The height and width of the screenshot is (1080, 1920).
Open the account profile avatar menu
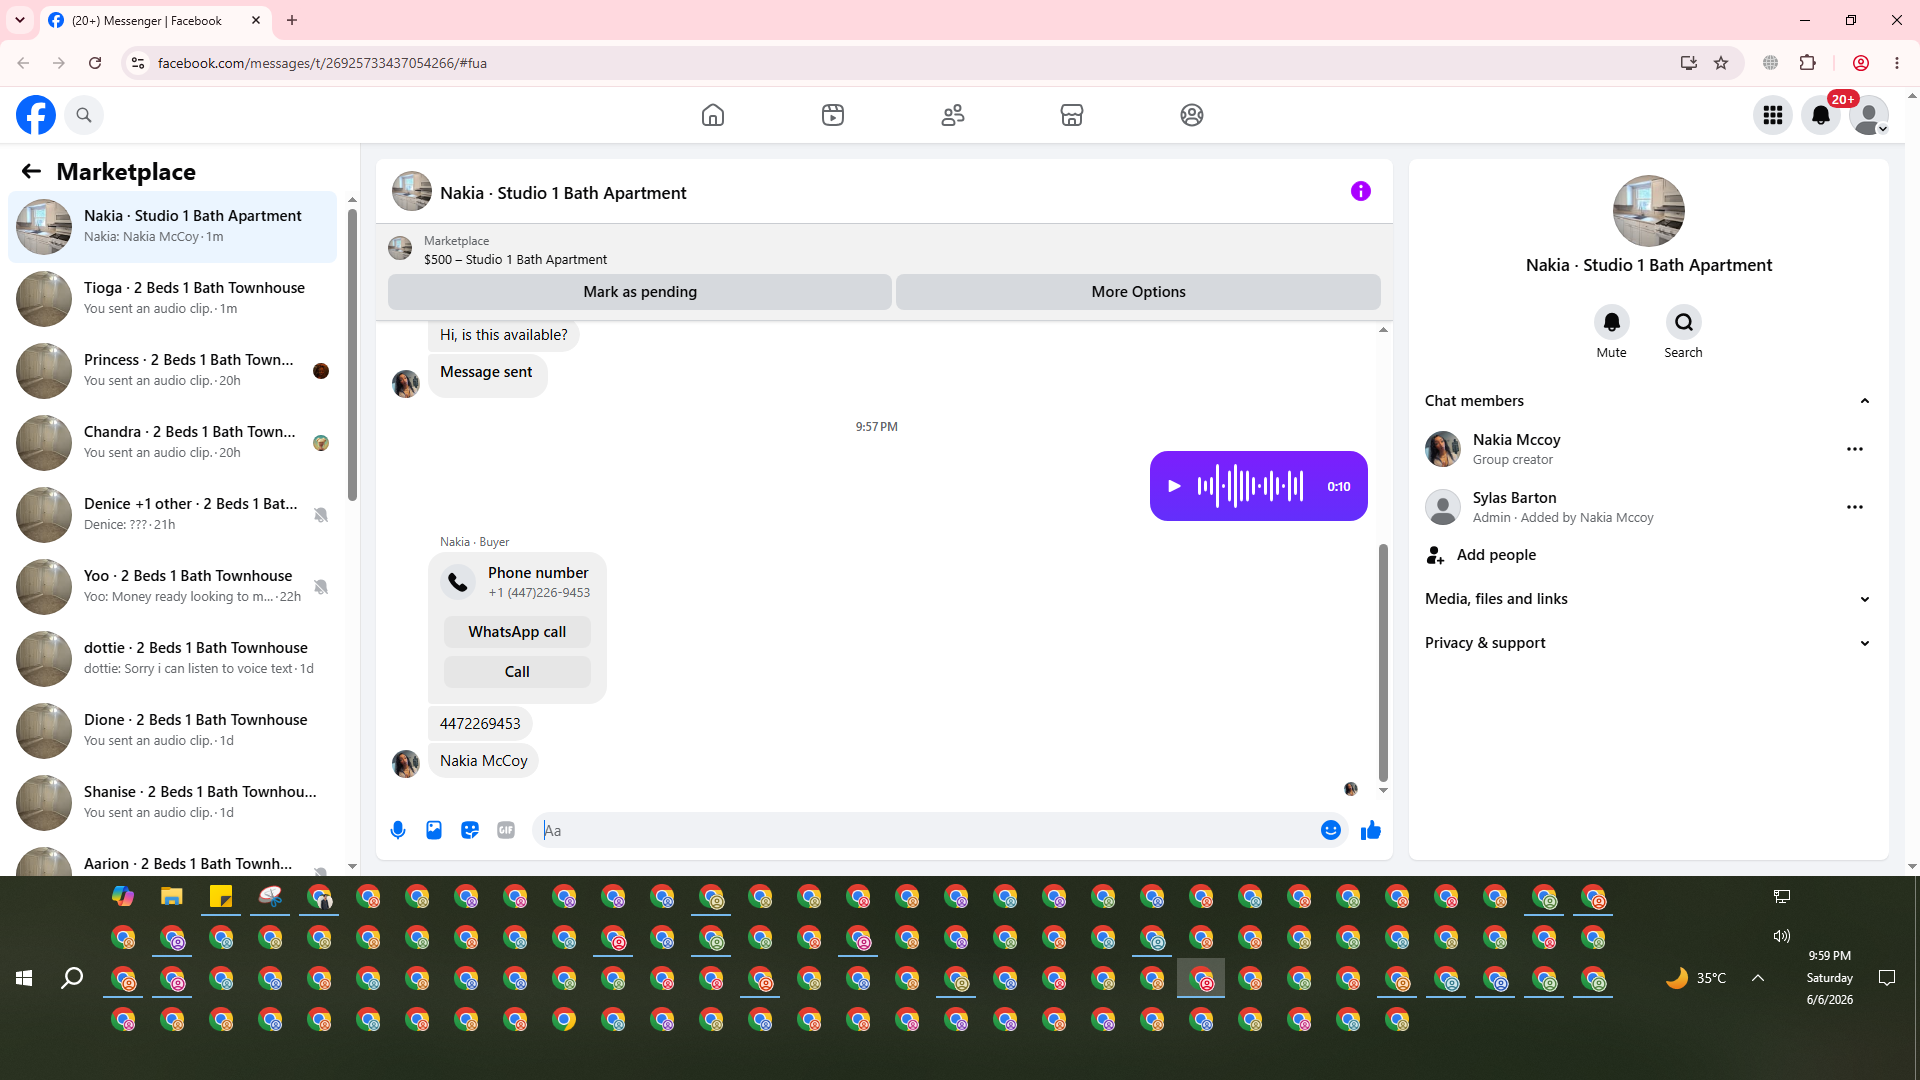point(1869,115)
